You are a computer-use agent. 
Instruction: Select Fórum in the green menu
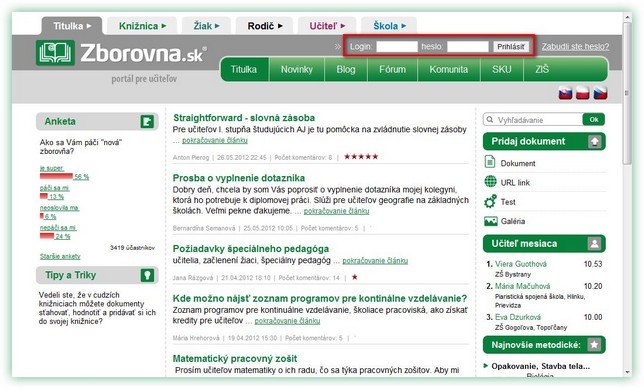click(392, 69)
